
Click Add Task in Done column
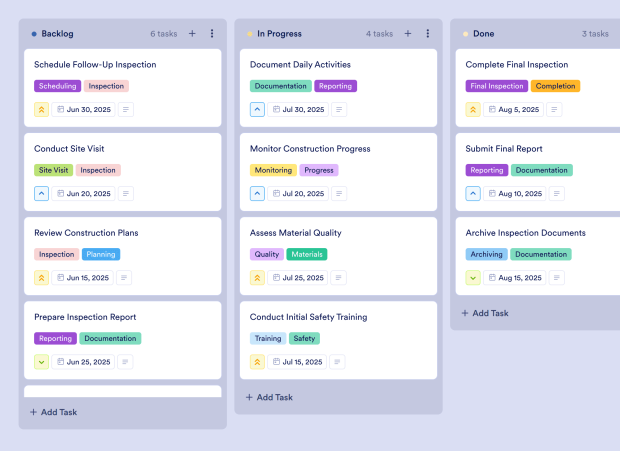486,313
